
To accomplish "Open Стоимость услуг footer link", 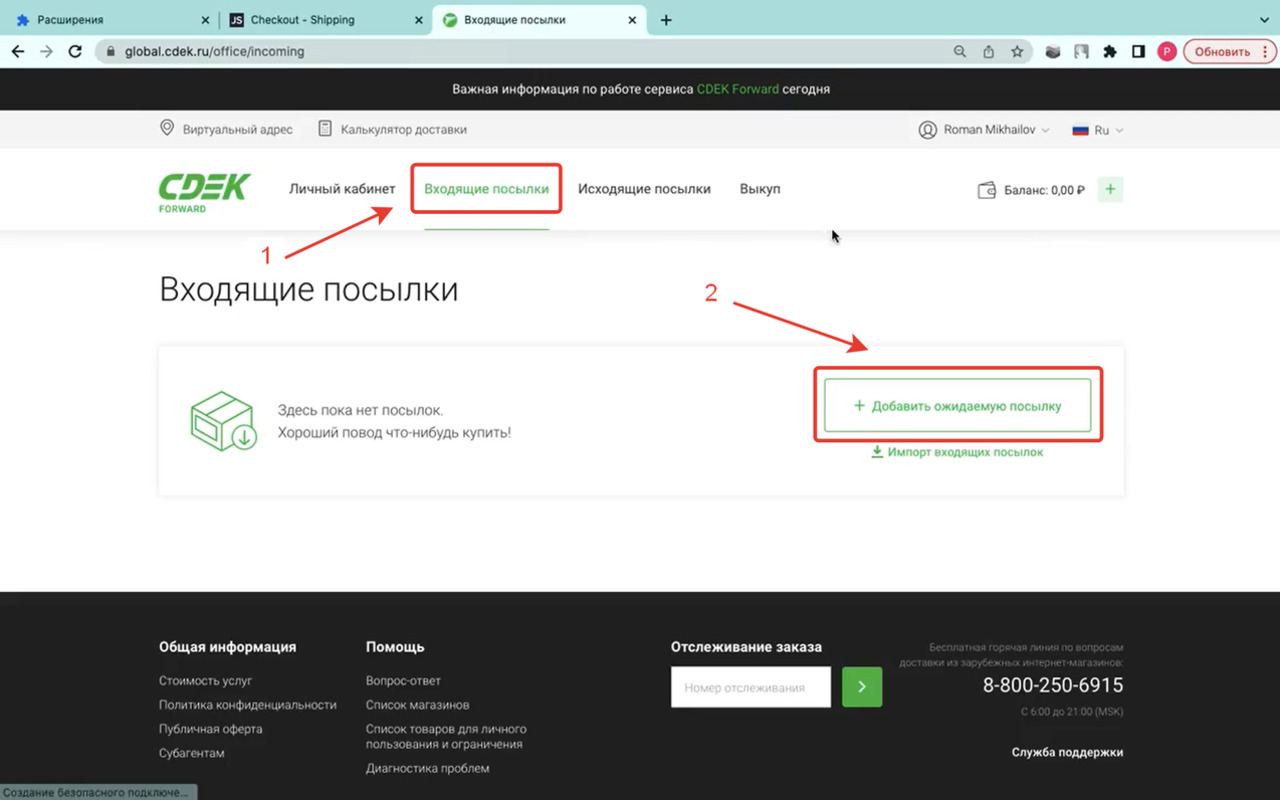I will [206, 681].
